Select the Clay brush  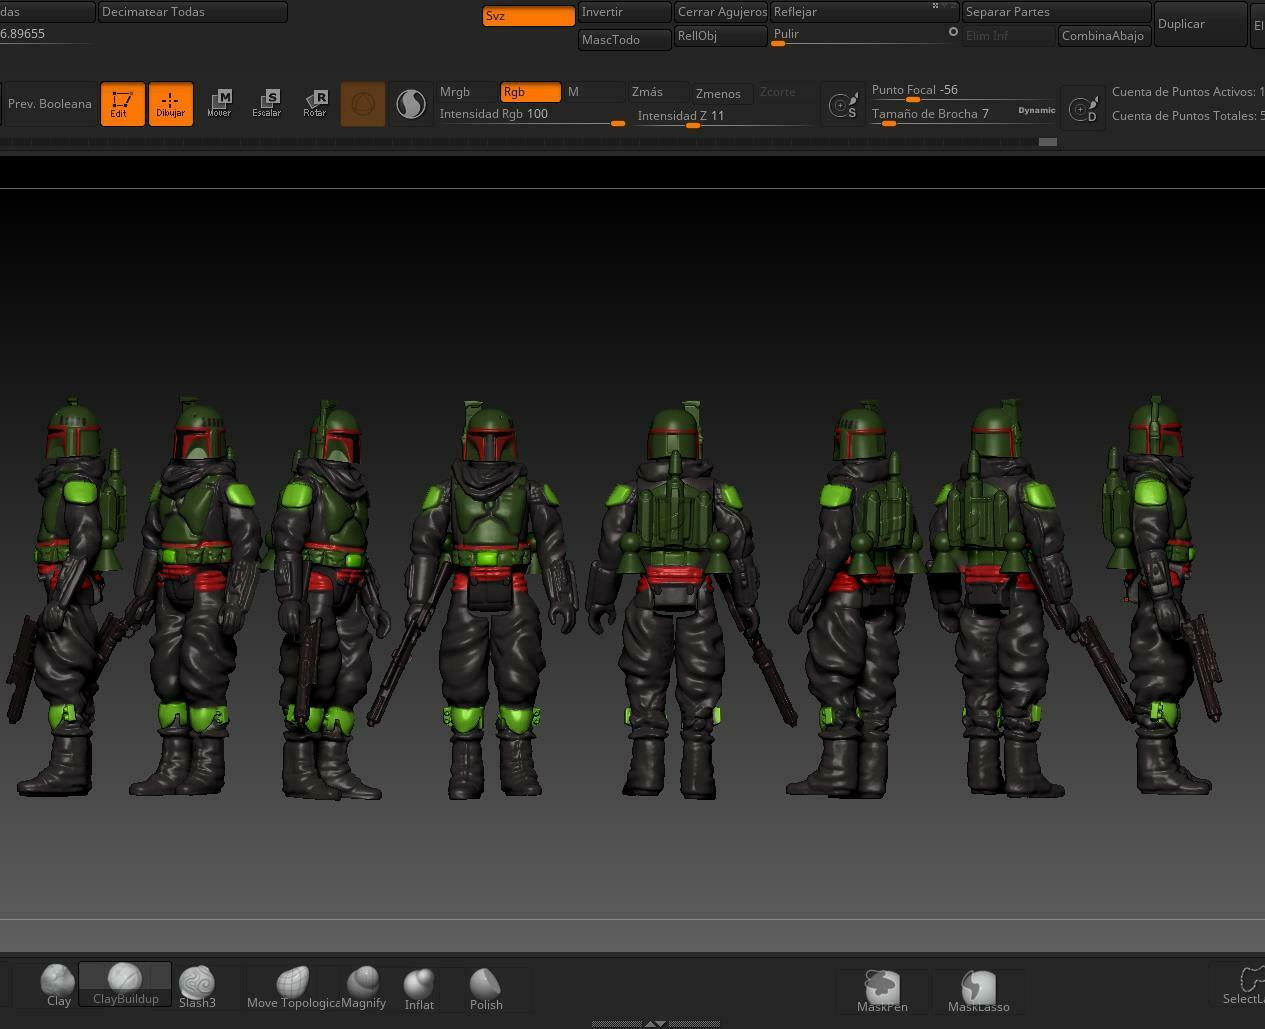click(x=58, y=985)
